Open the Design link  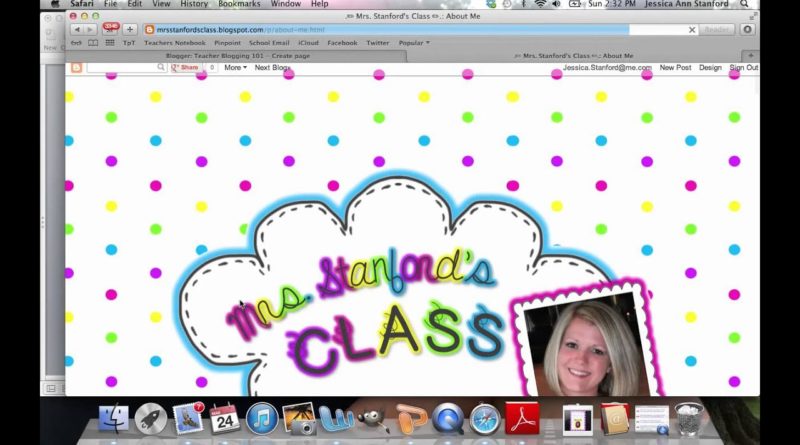coord(710,67)
